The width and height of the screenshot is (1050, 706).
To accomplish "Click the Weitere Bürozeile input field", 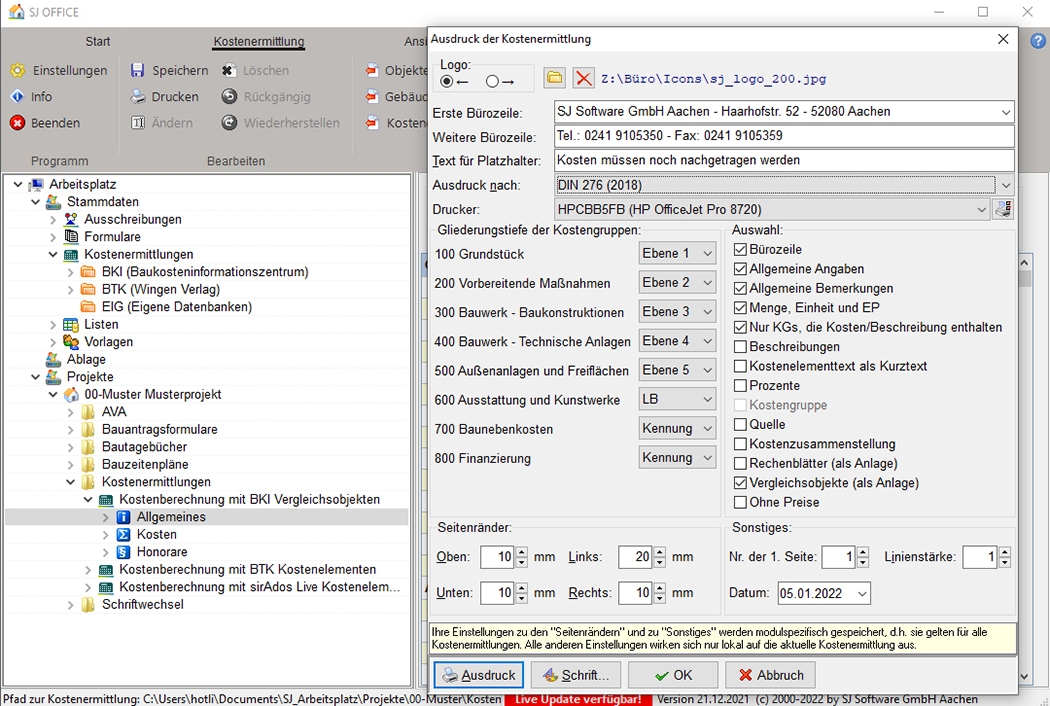I will 784,136.
